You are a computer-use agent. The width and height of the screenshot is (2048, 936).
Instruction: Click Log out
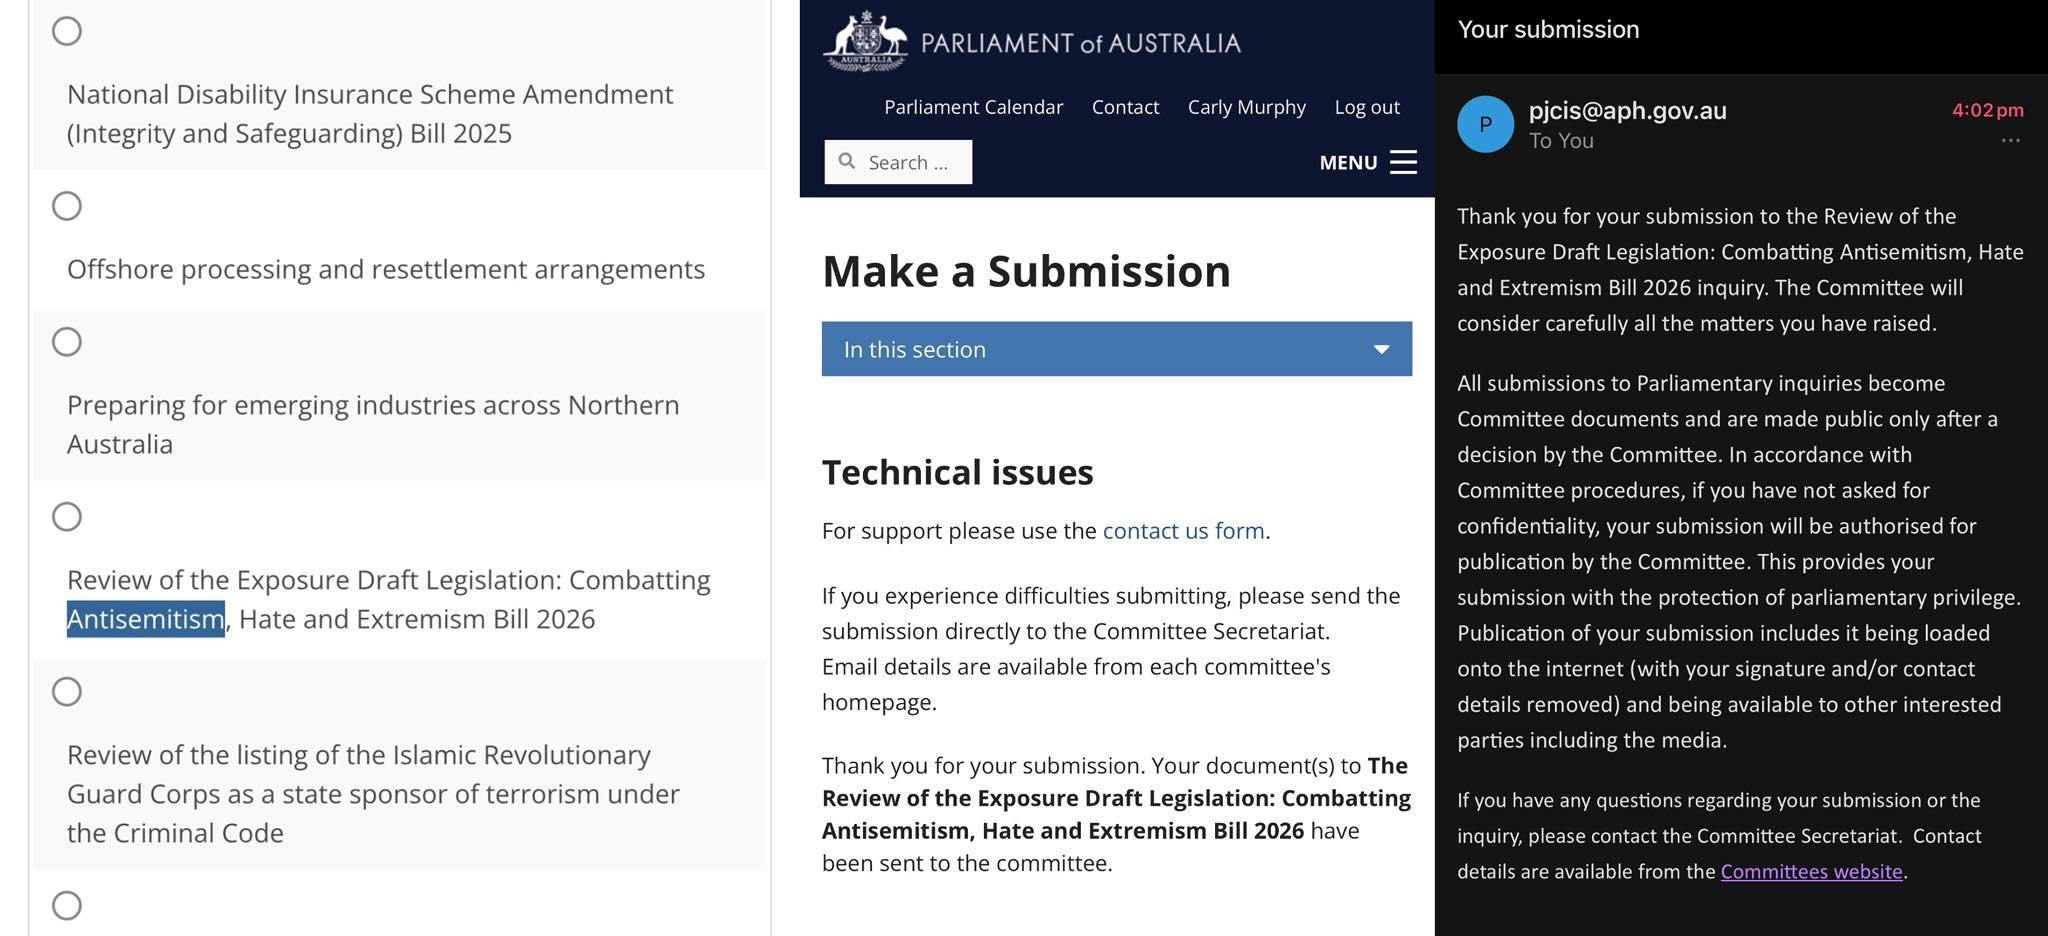(x=1367, y=107)
